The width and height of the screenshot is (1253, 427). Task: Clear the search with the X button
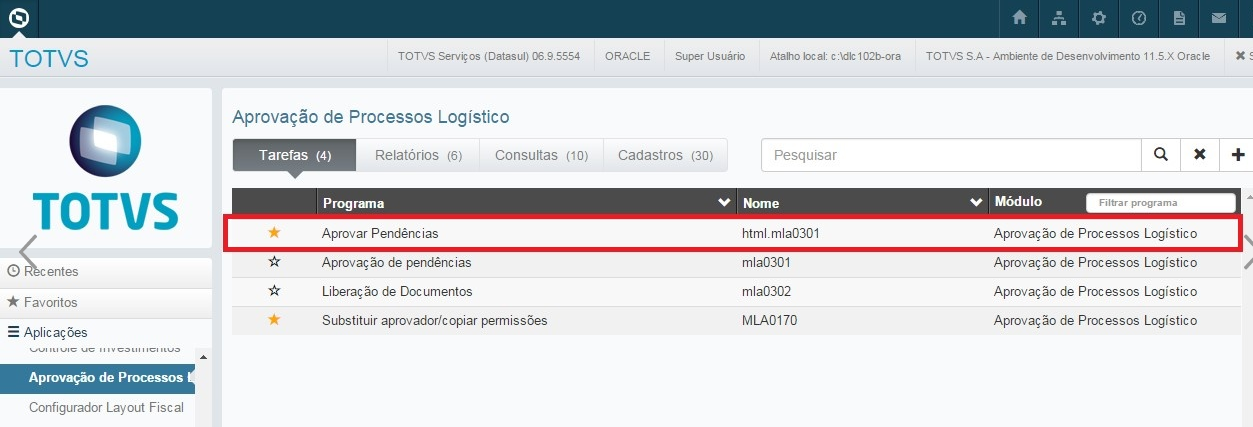[1199, 155]
